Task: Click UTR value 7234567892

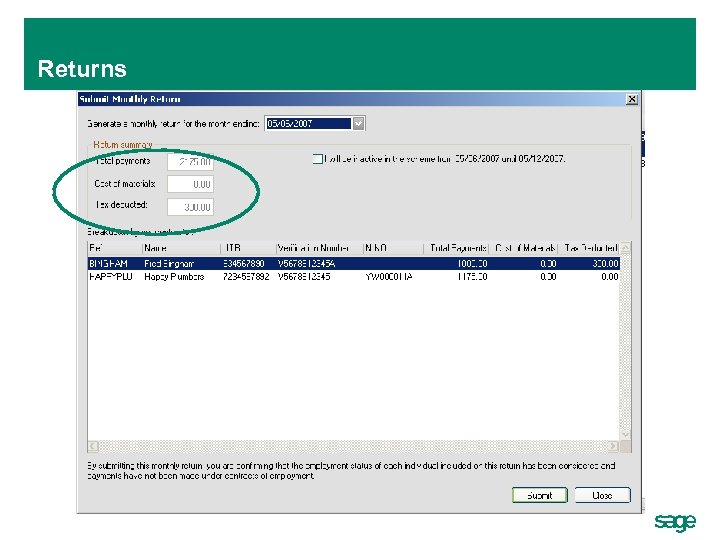Action: point(246,277)
